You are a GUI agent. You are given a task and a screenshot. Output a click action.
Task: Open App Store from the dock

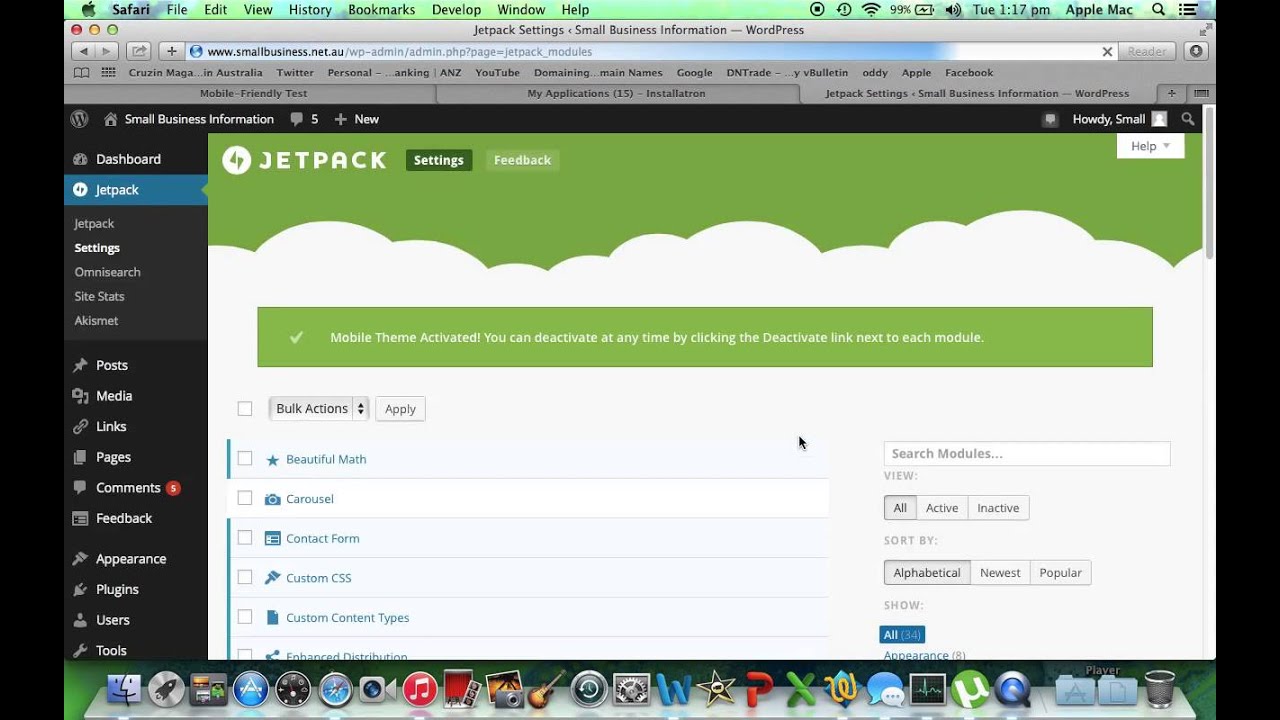251,689
